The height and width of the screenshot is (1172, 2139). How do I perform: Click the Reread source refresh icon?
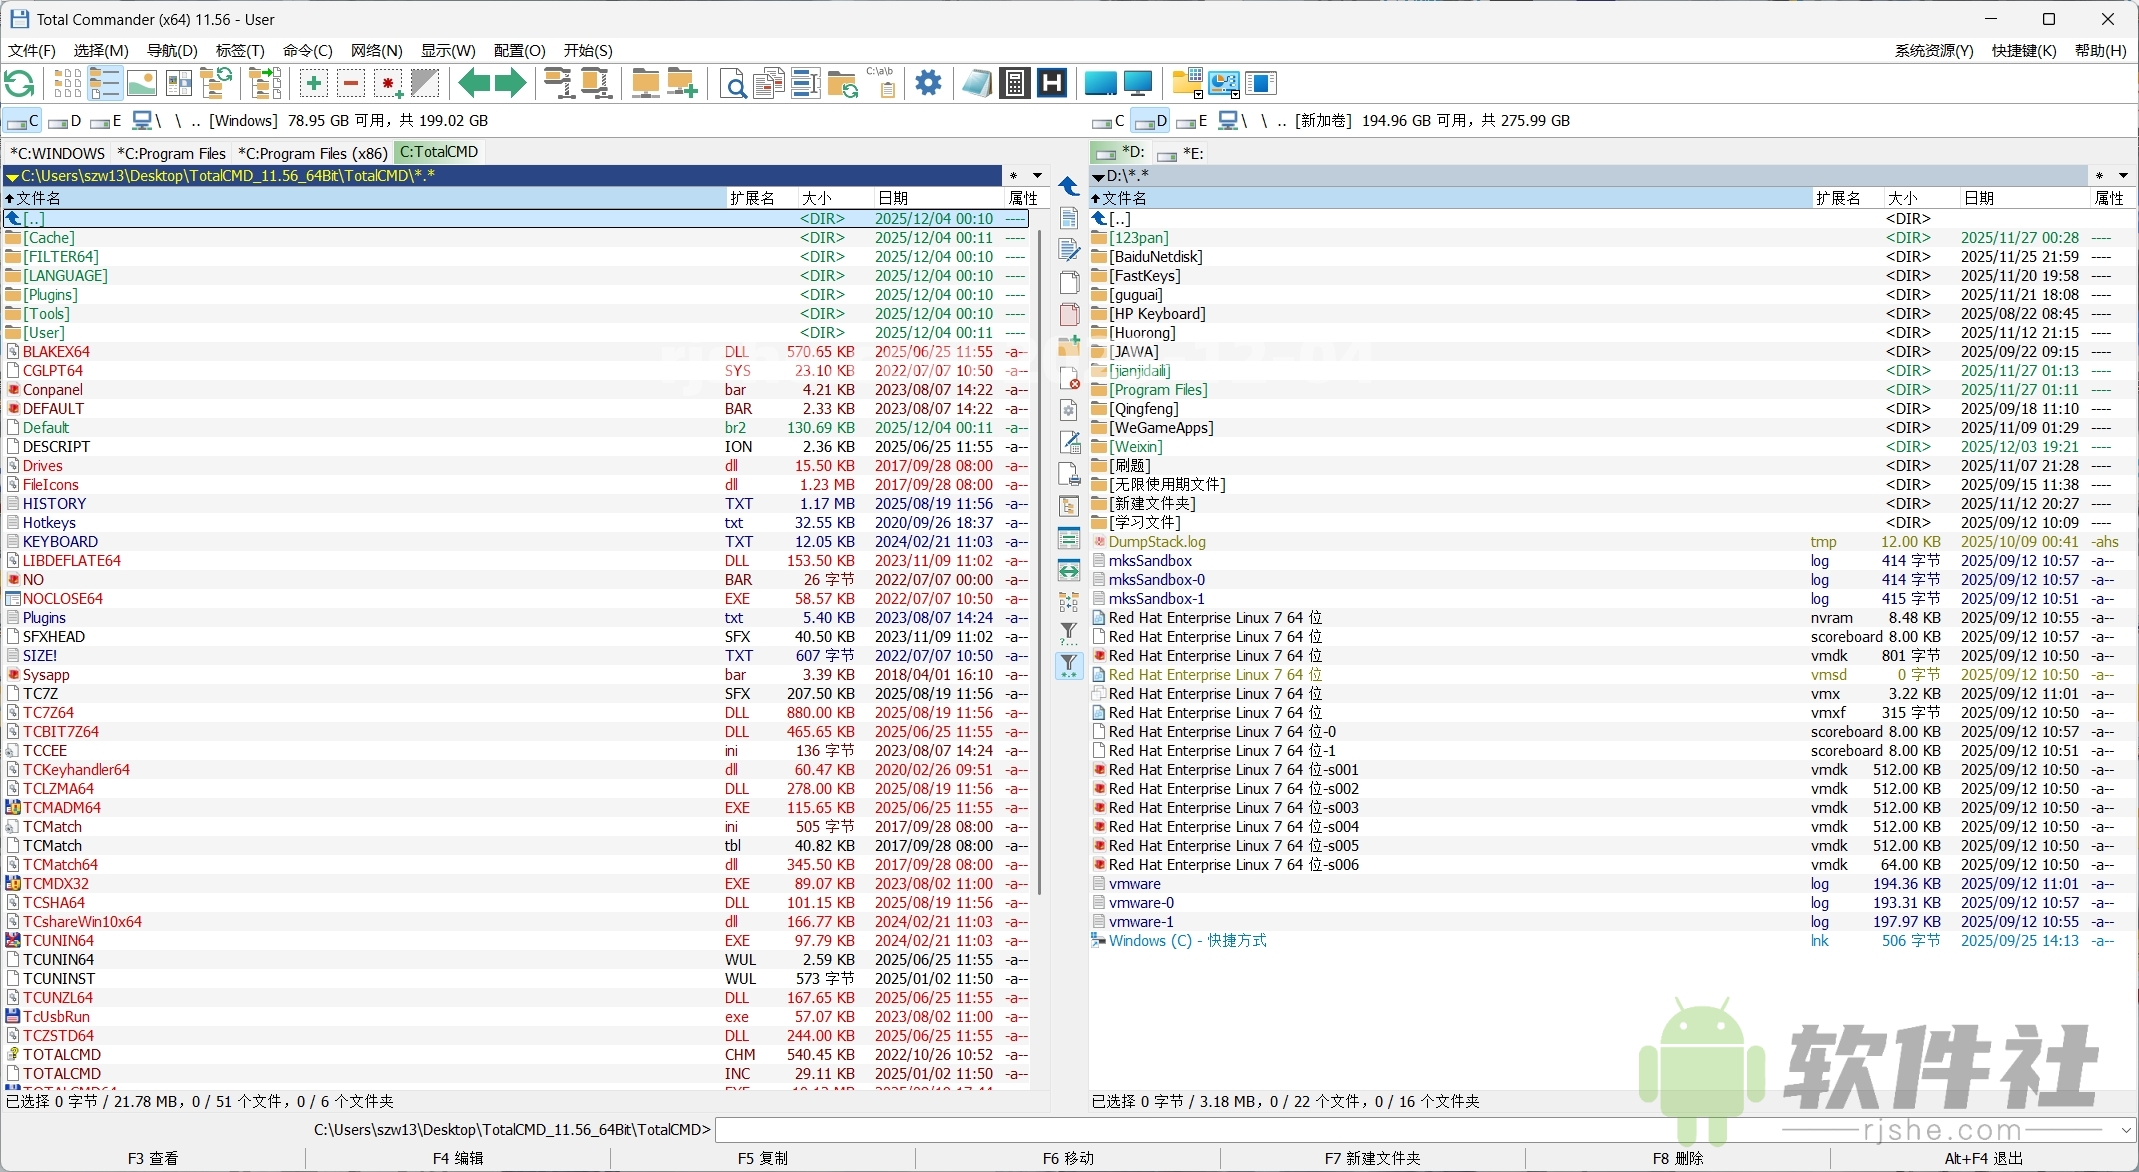point(20,84)
